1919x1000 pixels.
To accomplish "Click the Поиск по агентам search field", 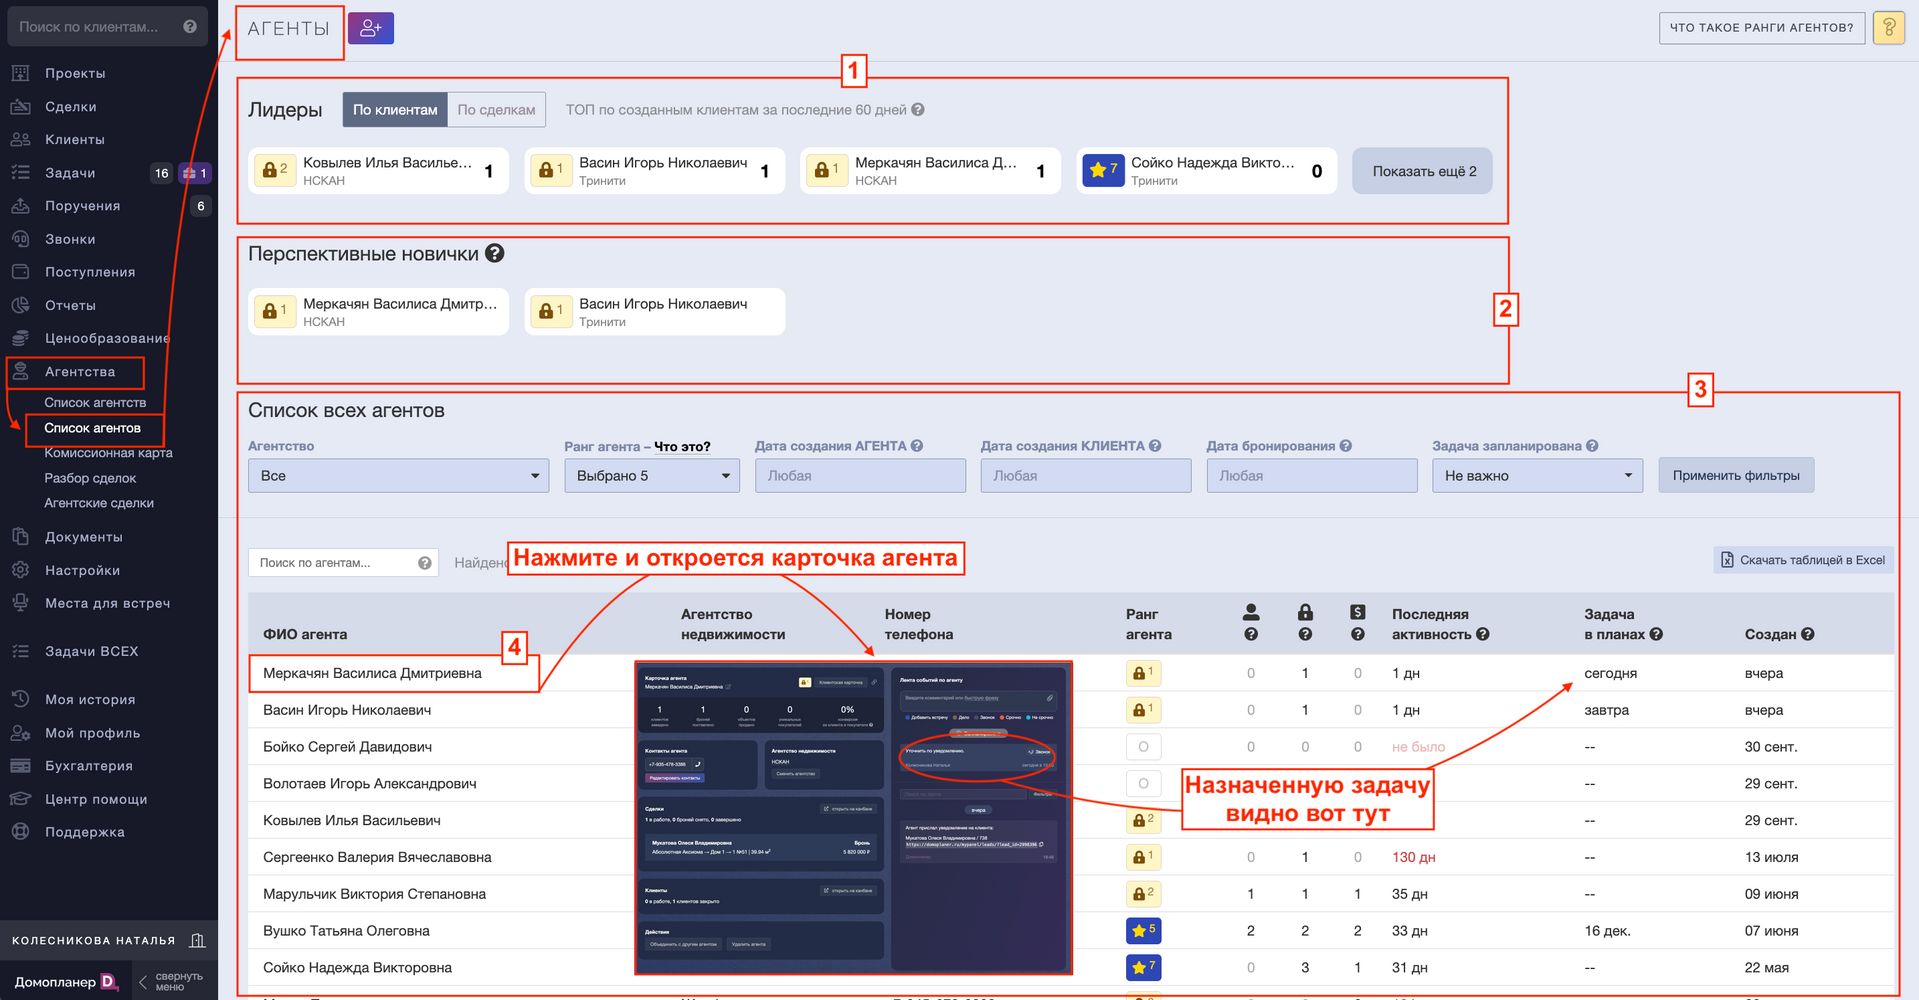I will tap(332, 563).
